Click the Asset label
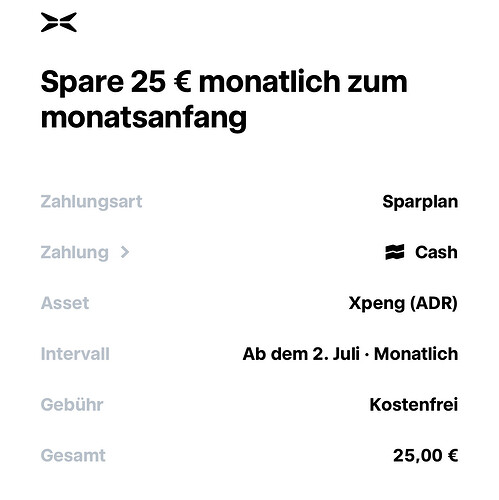The height and width of the screenshot is (500, 499). tap(65, 303)
